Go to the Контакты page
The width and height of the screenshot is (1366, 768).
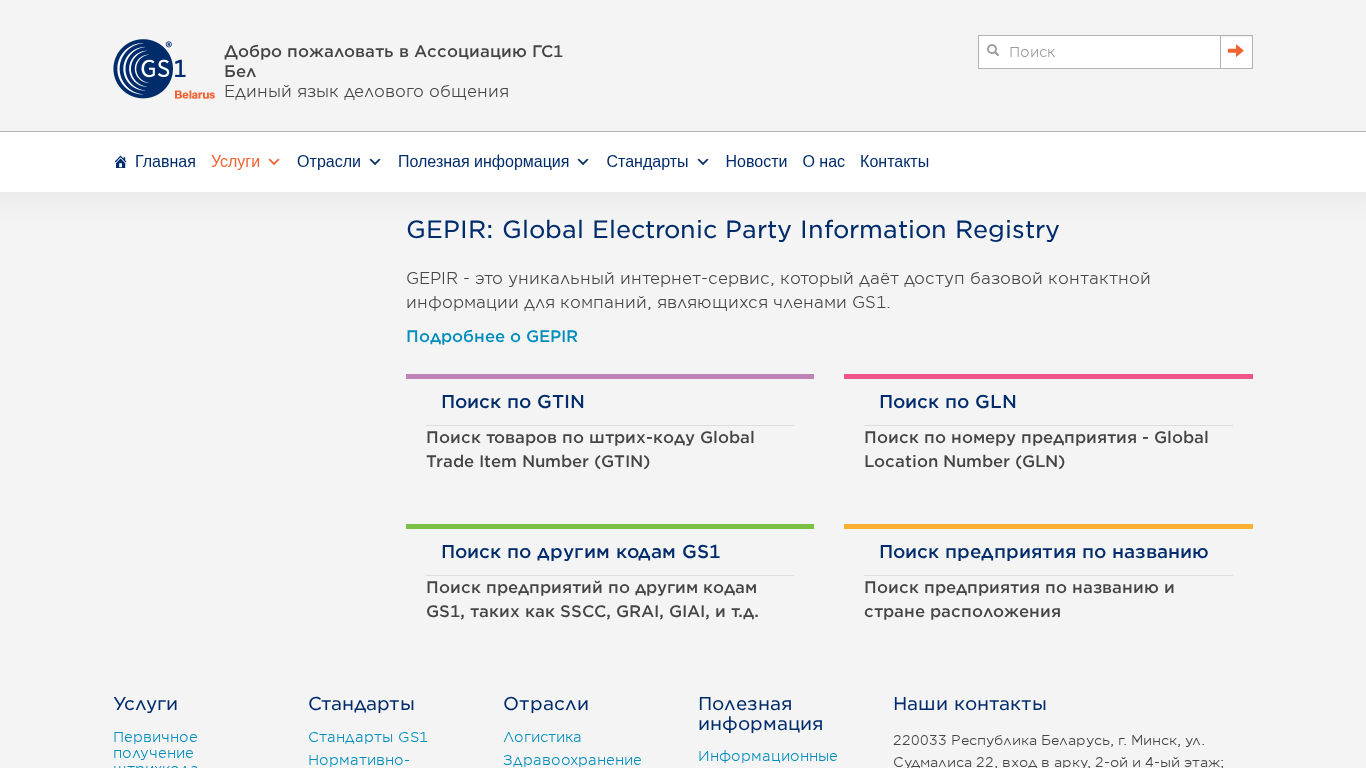894,162
